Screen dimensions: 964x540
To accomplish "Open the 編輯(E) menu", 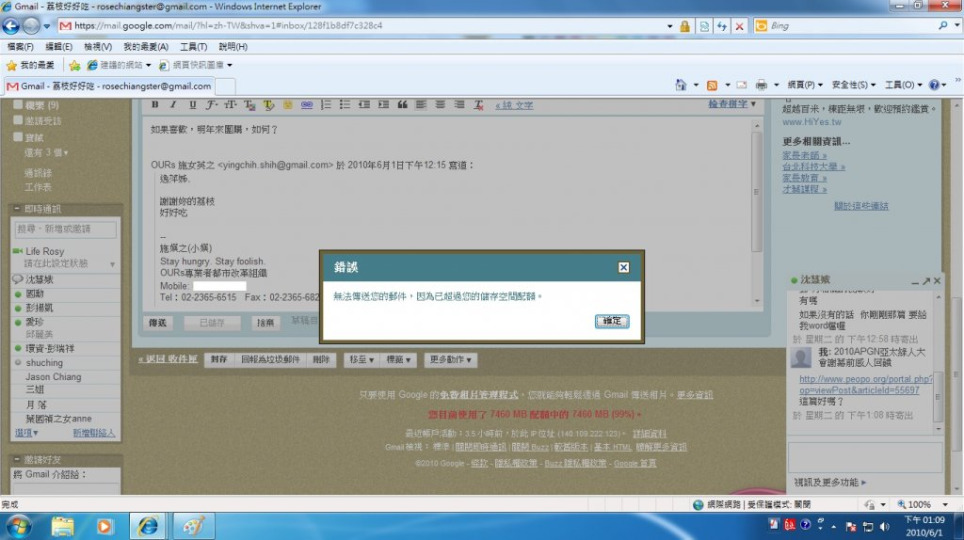I will tap(58, 47).
